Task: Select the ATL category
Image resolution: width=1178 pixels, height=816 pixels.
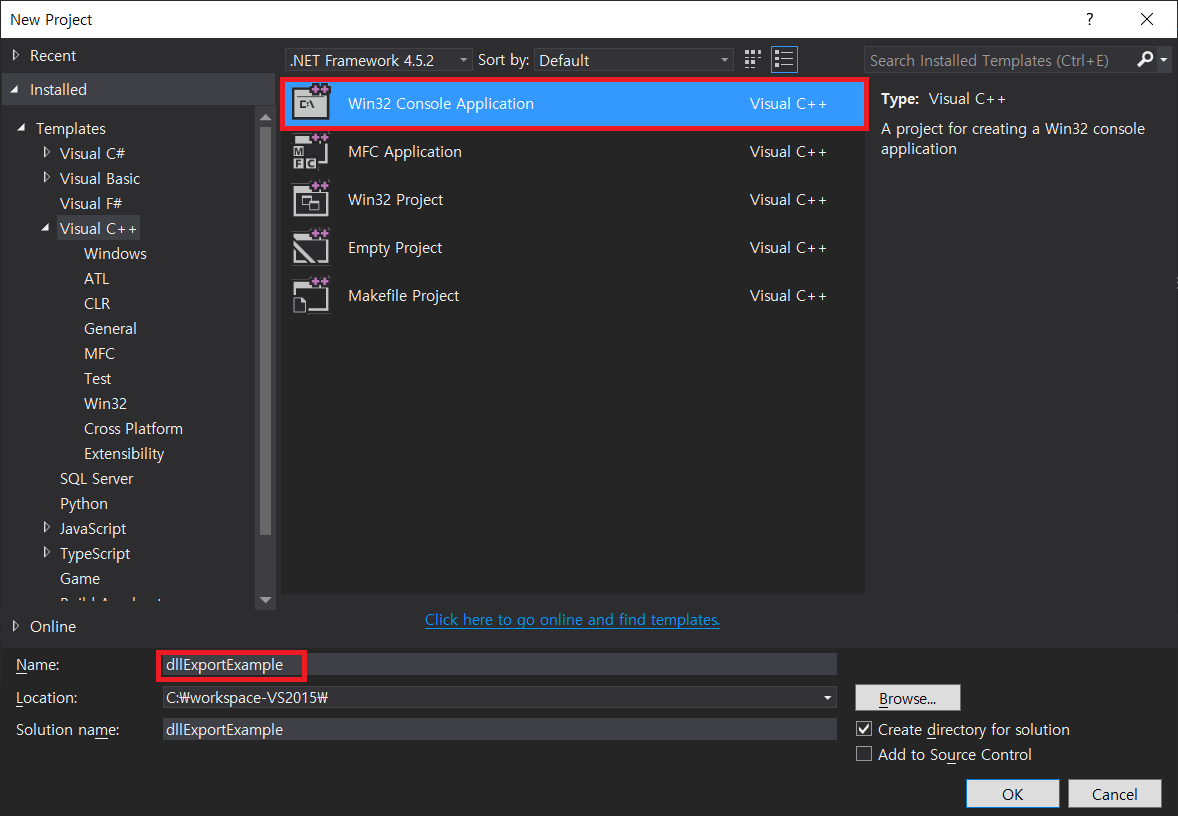Action: [x=96, y=279]
